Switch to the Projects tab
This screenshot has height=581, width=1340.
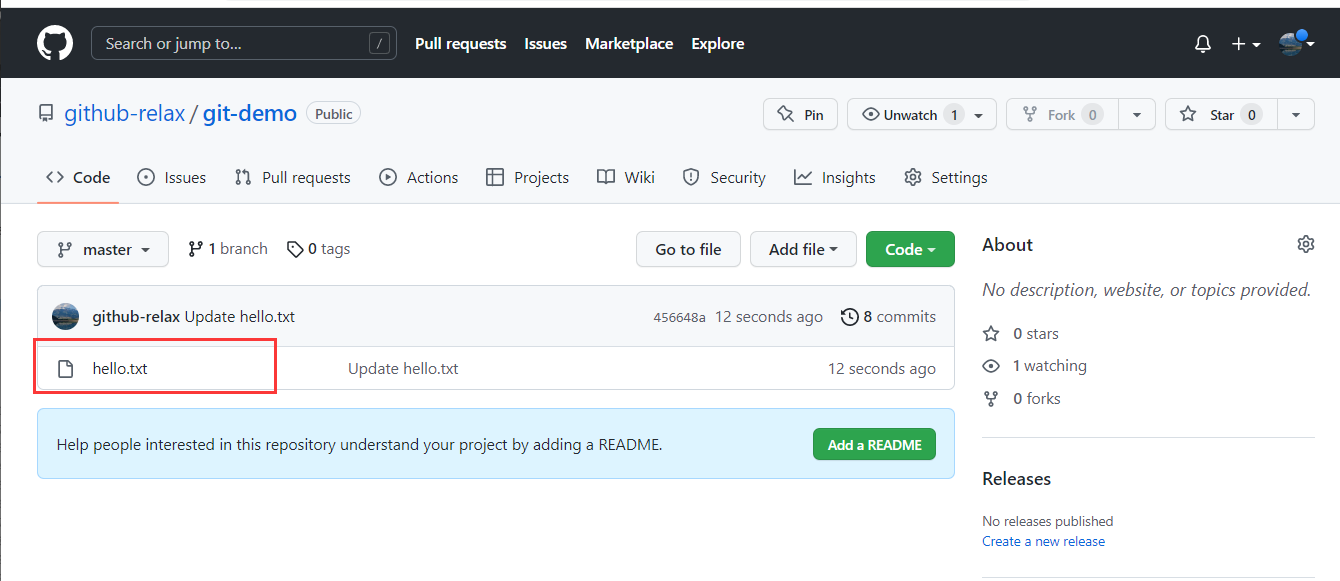tap(527, 177)
